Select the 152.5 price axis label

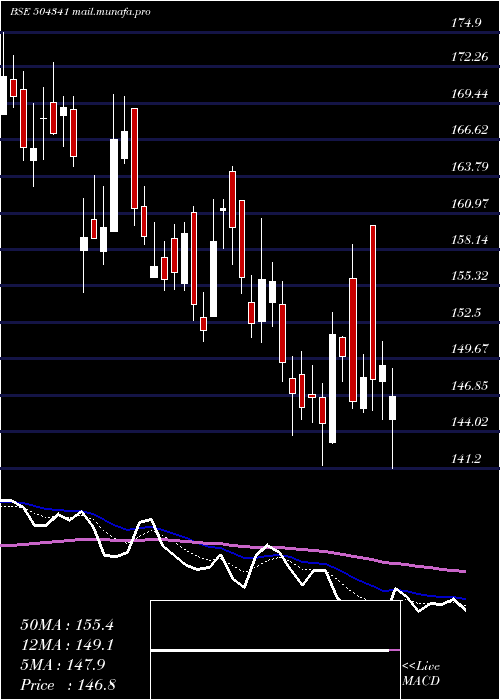(x=466, y=312)
